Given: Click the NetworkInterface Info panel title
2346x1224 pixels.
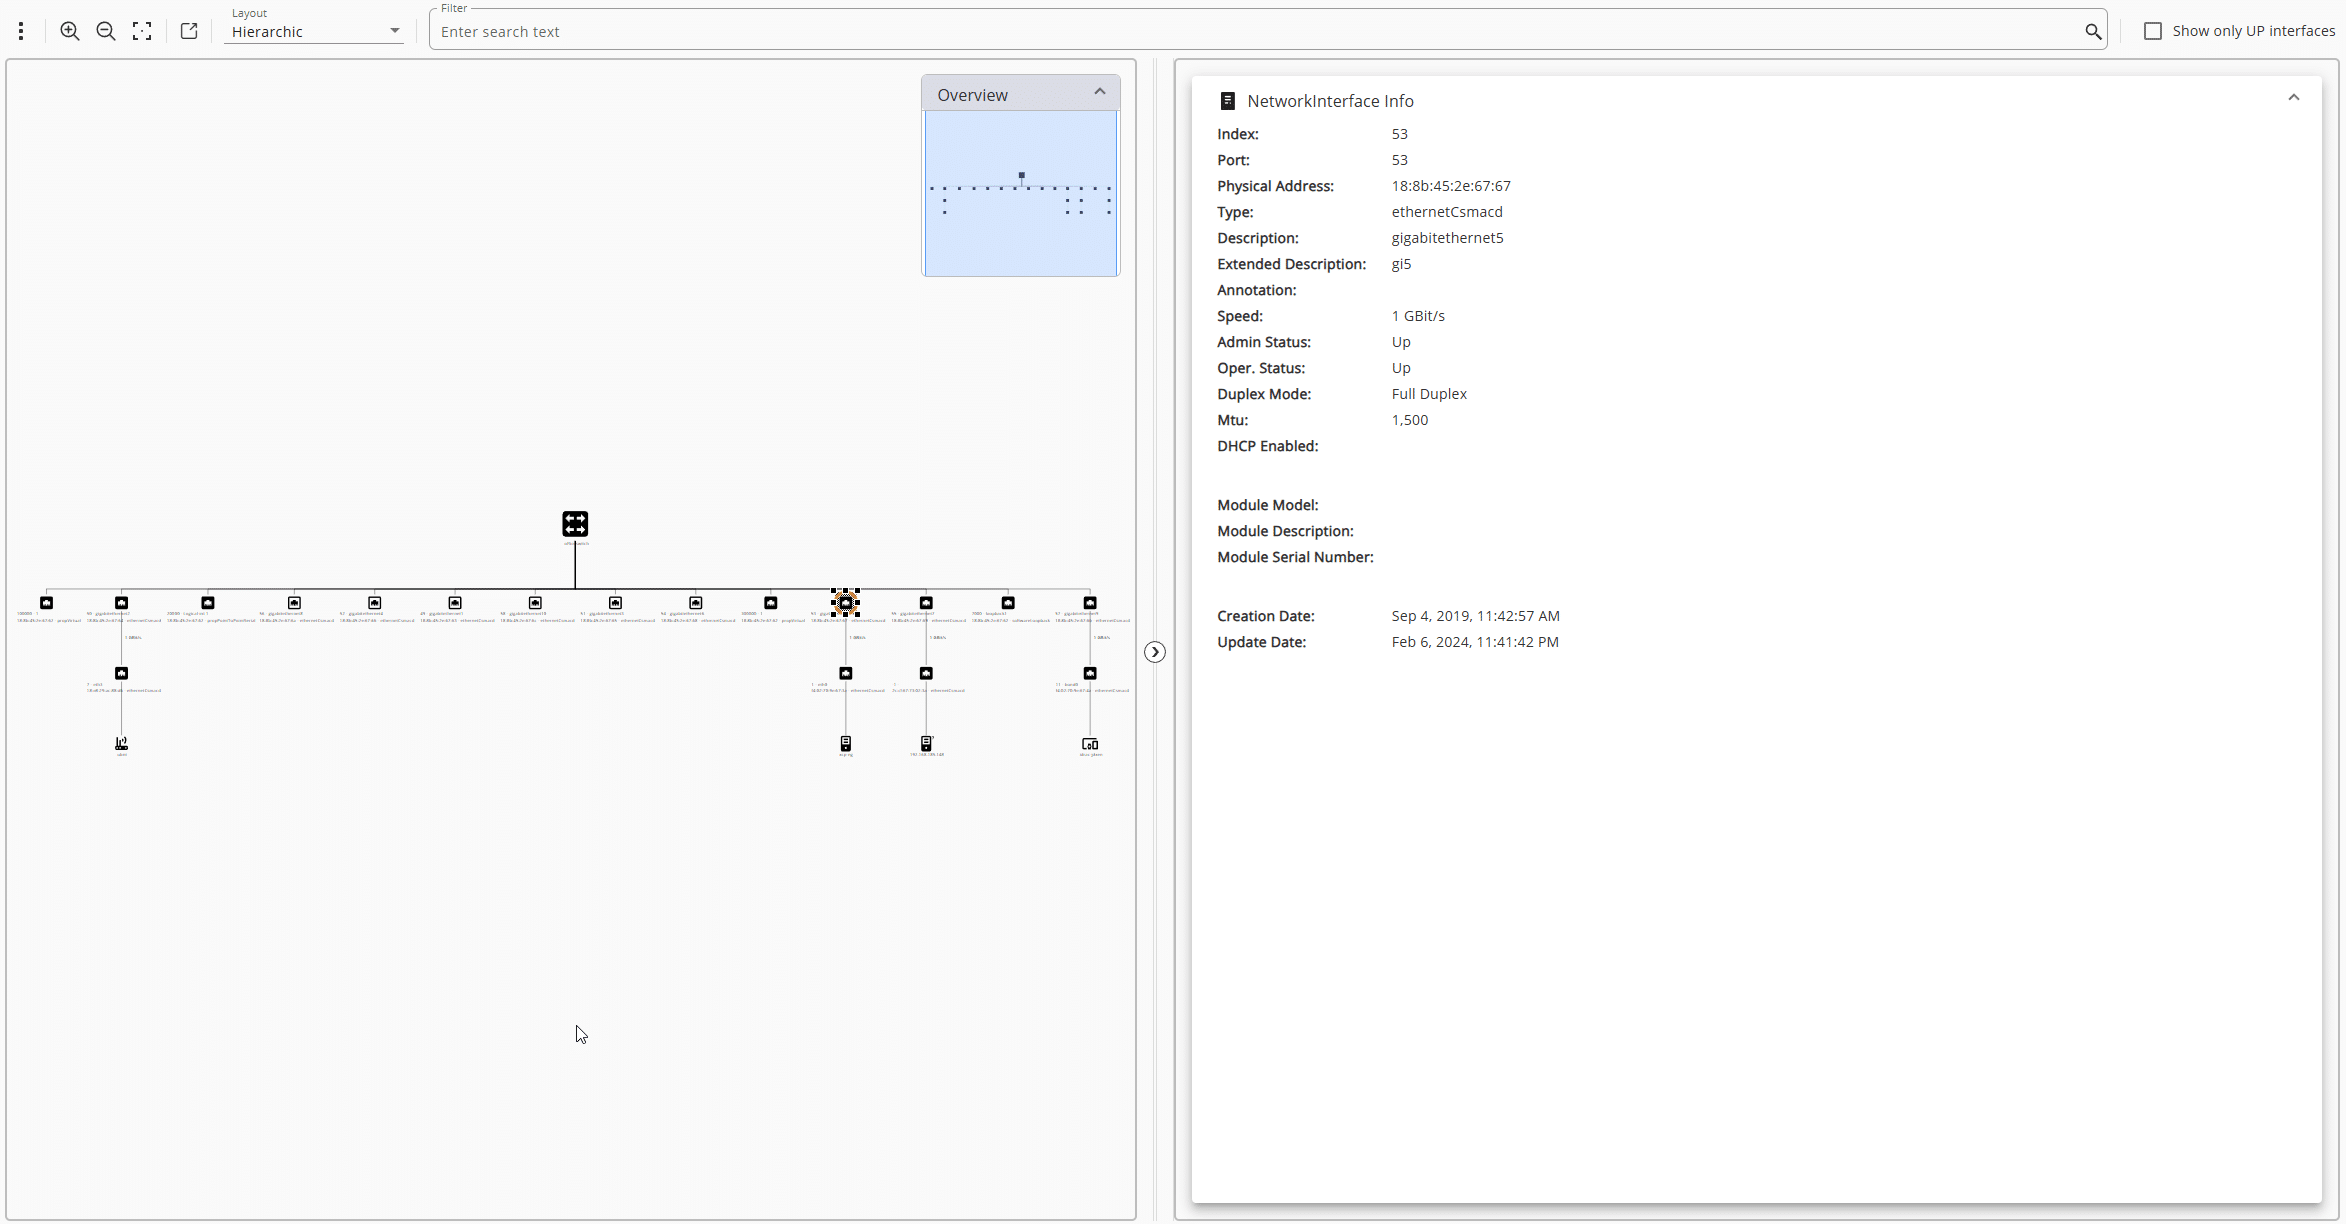Looking at the screenshot, I should pyautogui.click(x=1330, y=101).
